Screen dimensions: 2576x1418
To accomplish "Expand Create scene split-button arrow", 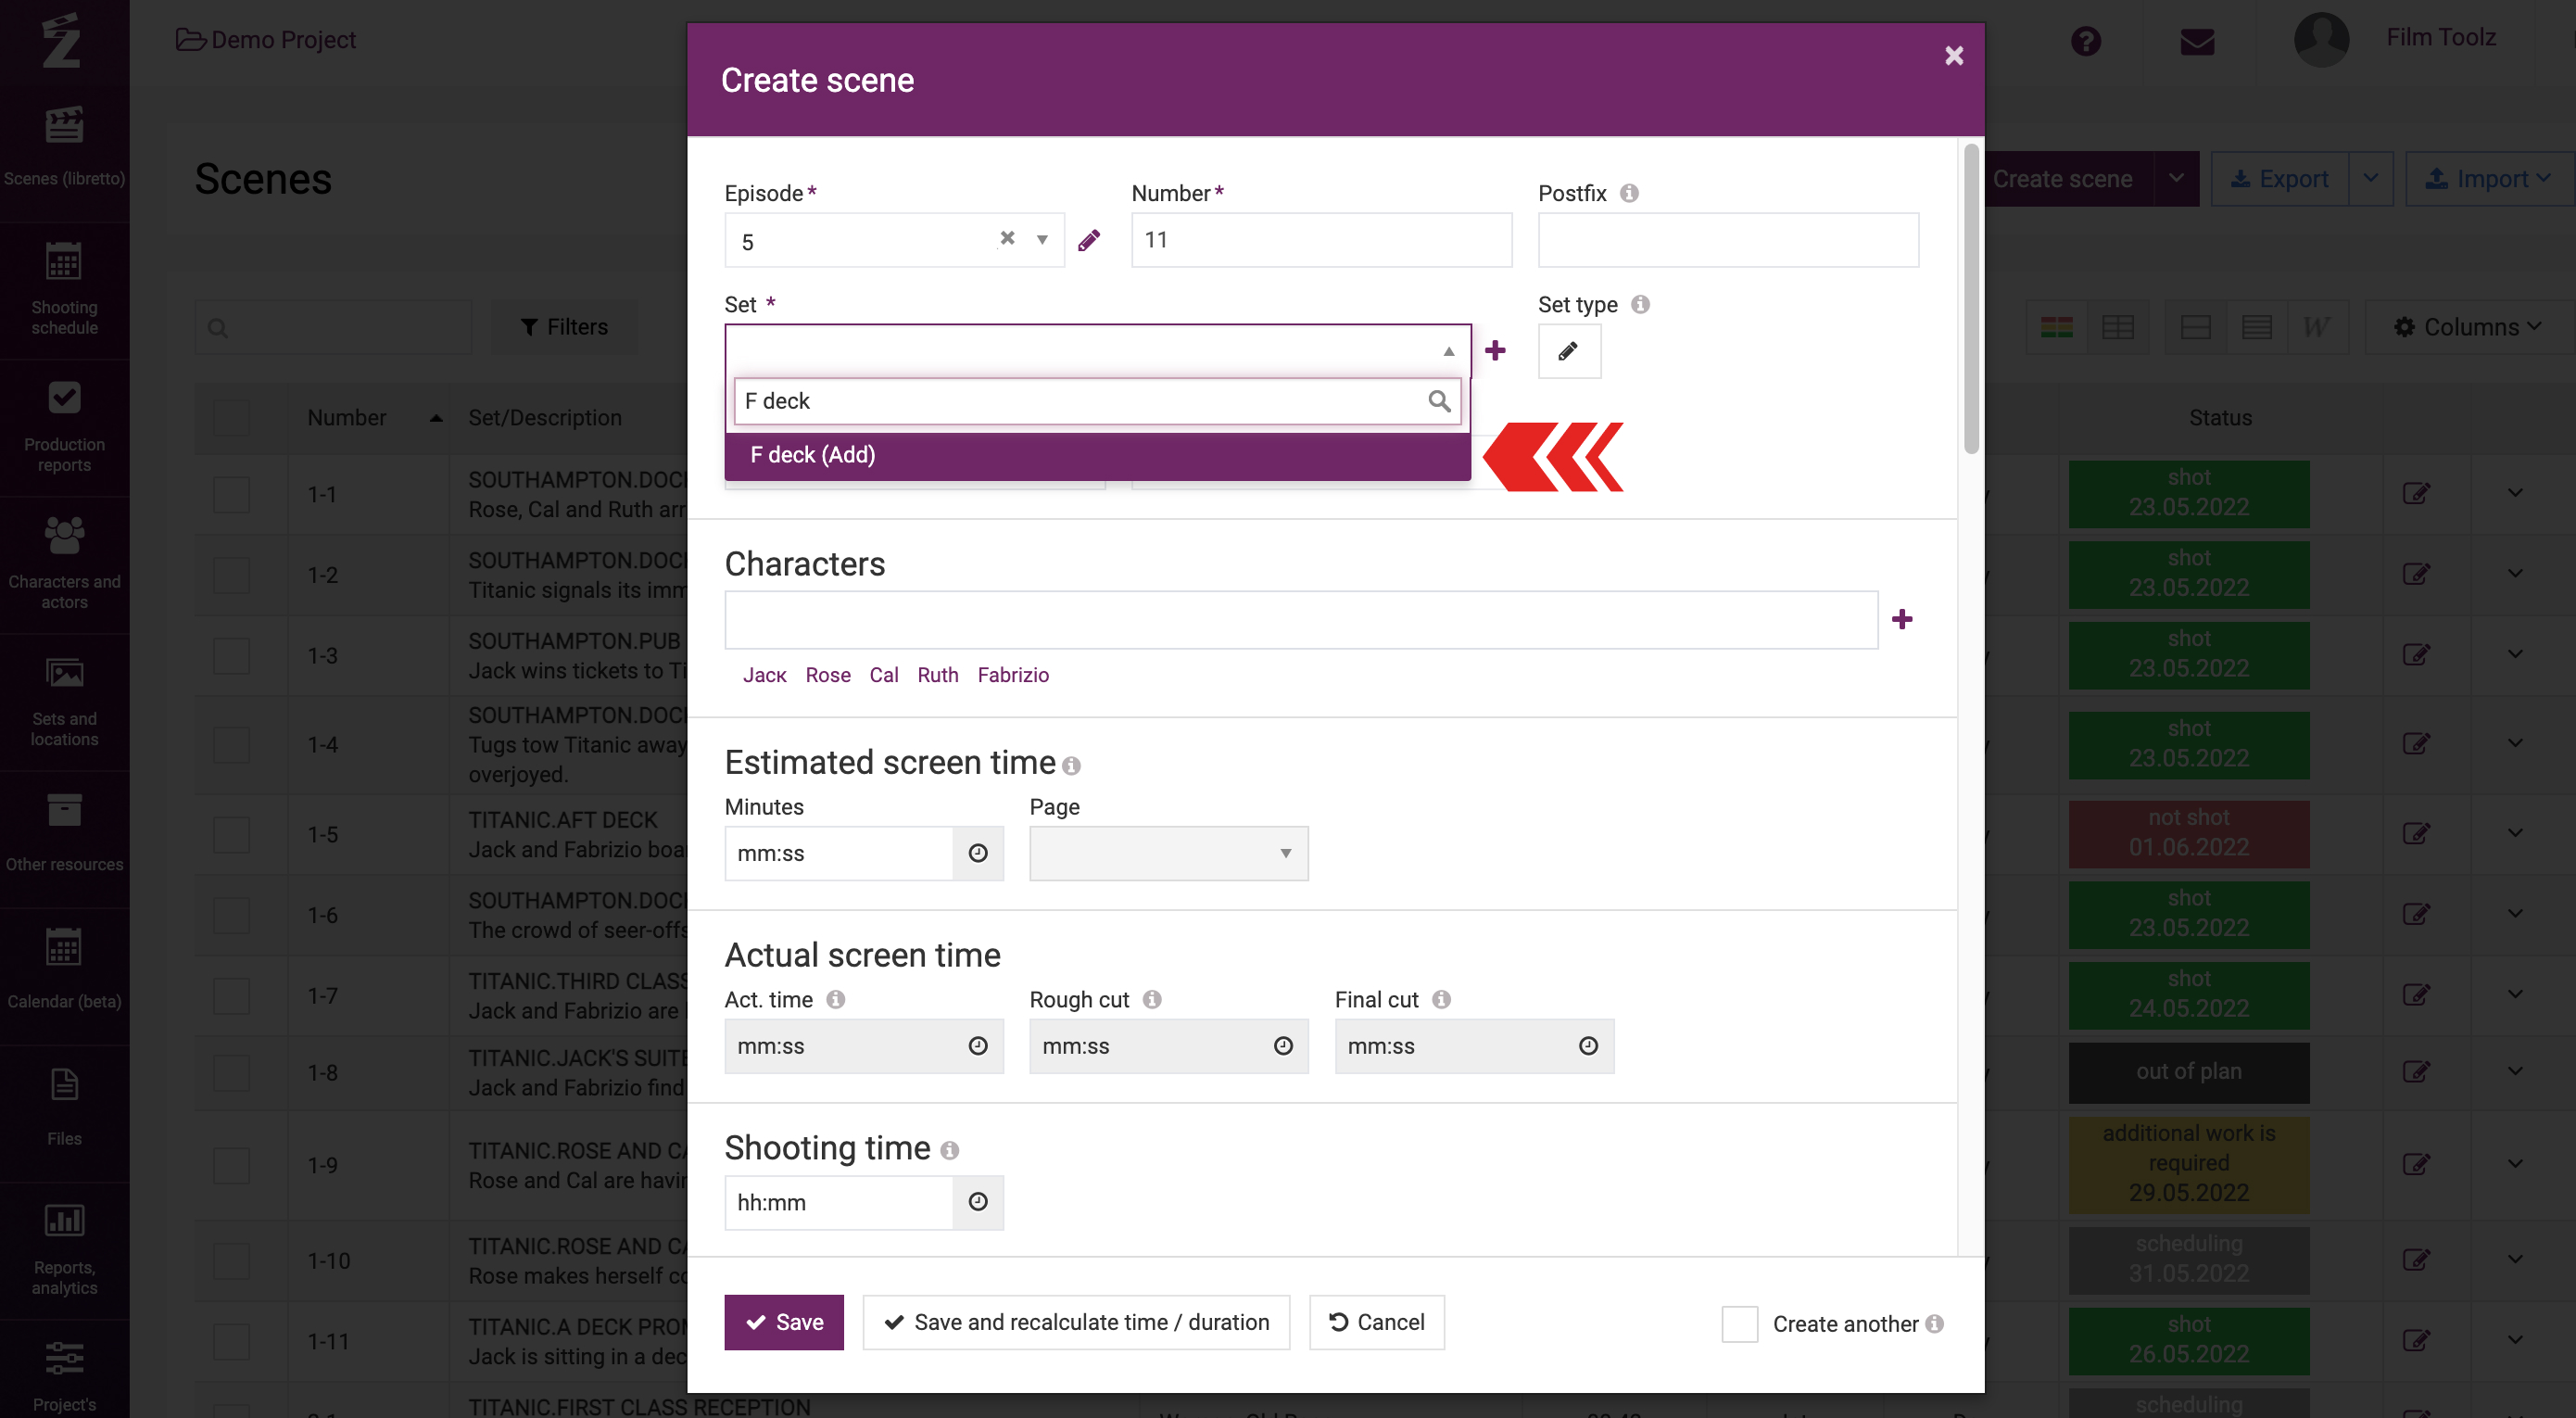I will tap(2176, 179).
